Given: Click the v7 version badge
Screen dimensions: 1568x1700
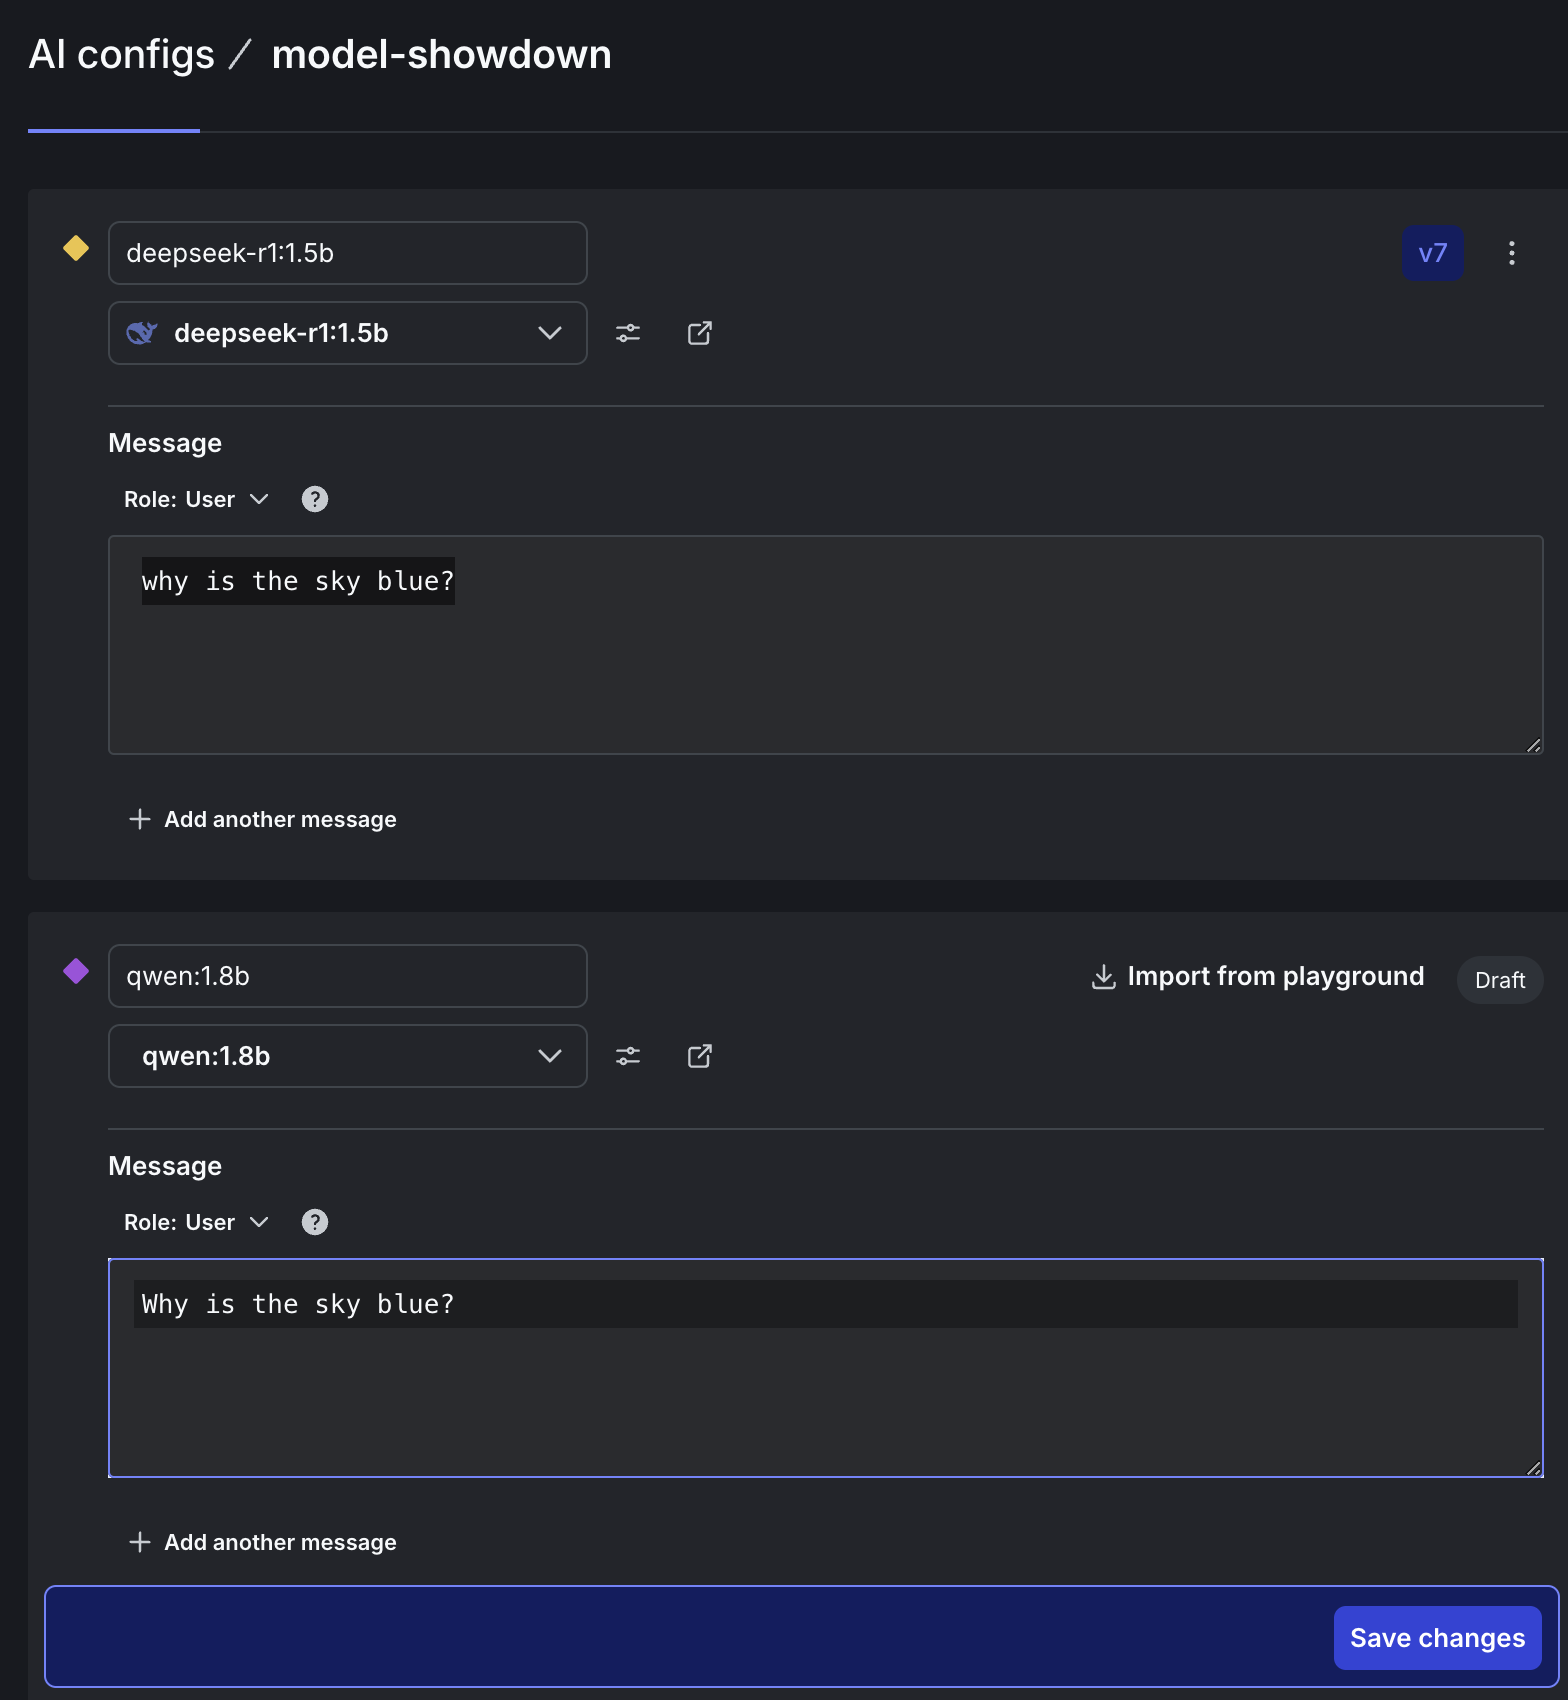Looking at the screenshot, I should 1432,253.
